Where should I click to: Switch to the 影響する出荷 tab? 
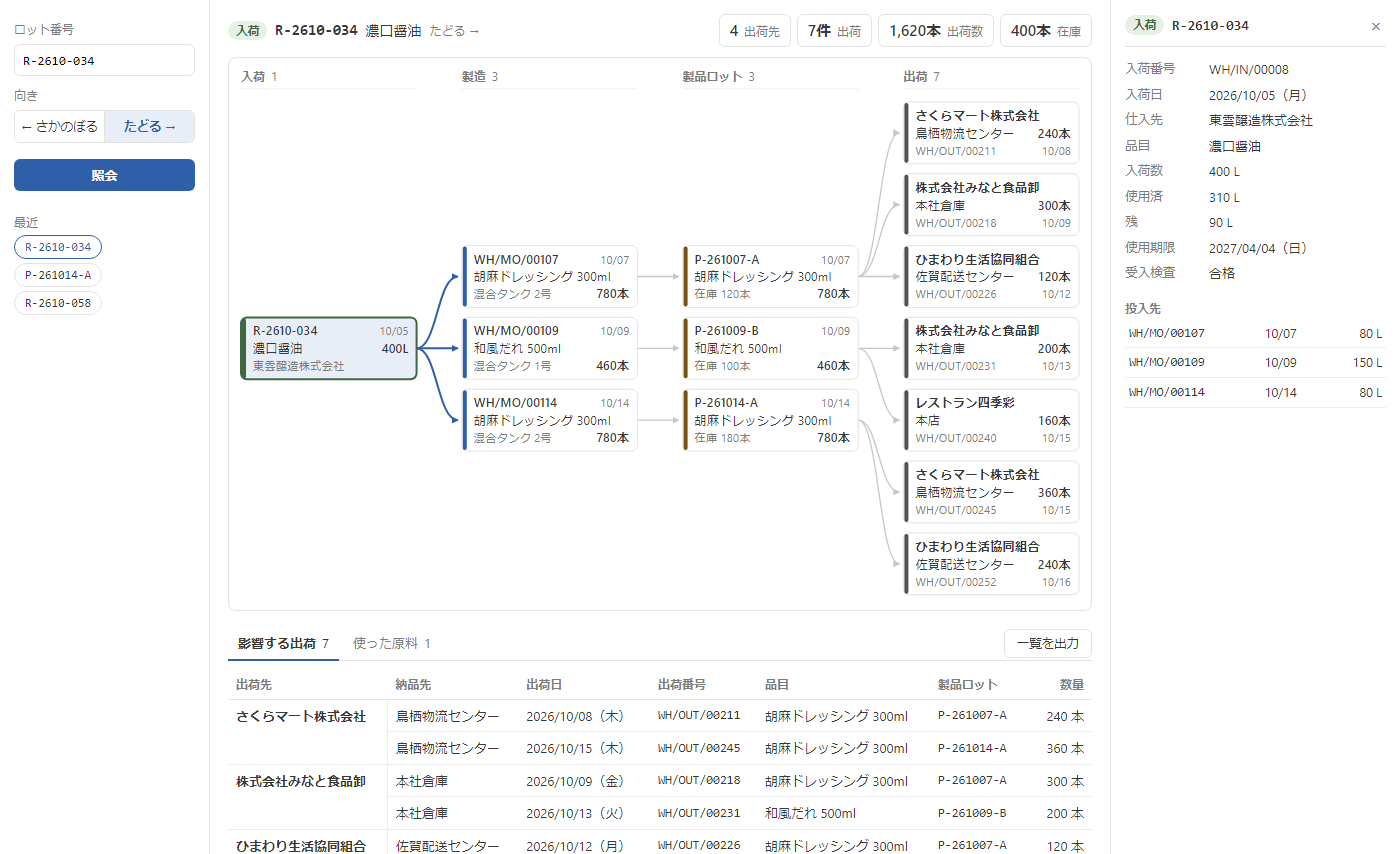click(x=283, y=643)
